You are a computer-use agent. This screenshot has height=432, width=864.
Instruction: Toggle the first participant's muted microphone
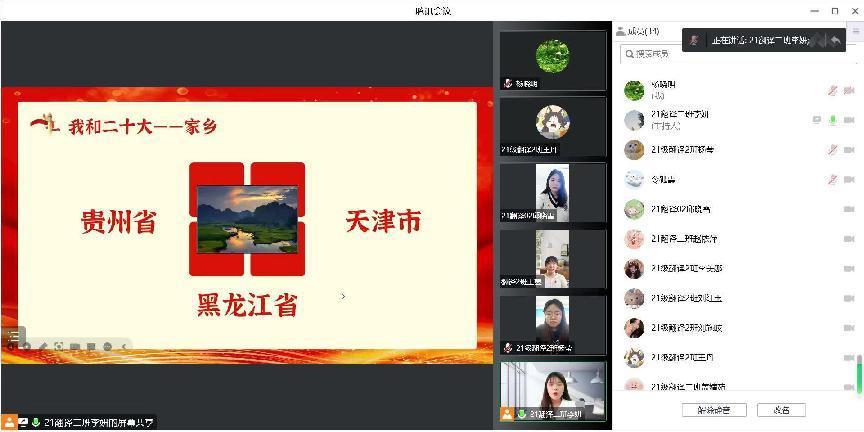[832, 90]
